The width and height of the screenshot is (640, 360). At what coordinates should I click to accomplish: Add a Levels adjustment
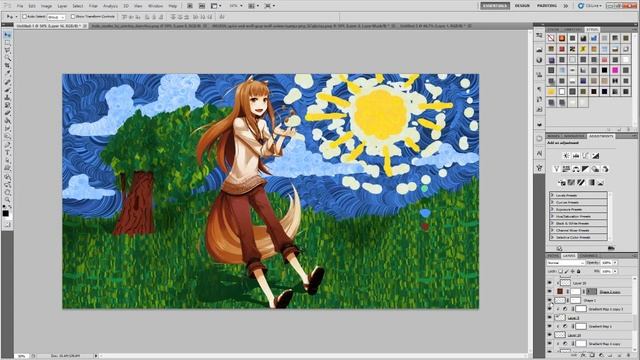click(x=576, y=156)
